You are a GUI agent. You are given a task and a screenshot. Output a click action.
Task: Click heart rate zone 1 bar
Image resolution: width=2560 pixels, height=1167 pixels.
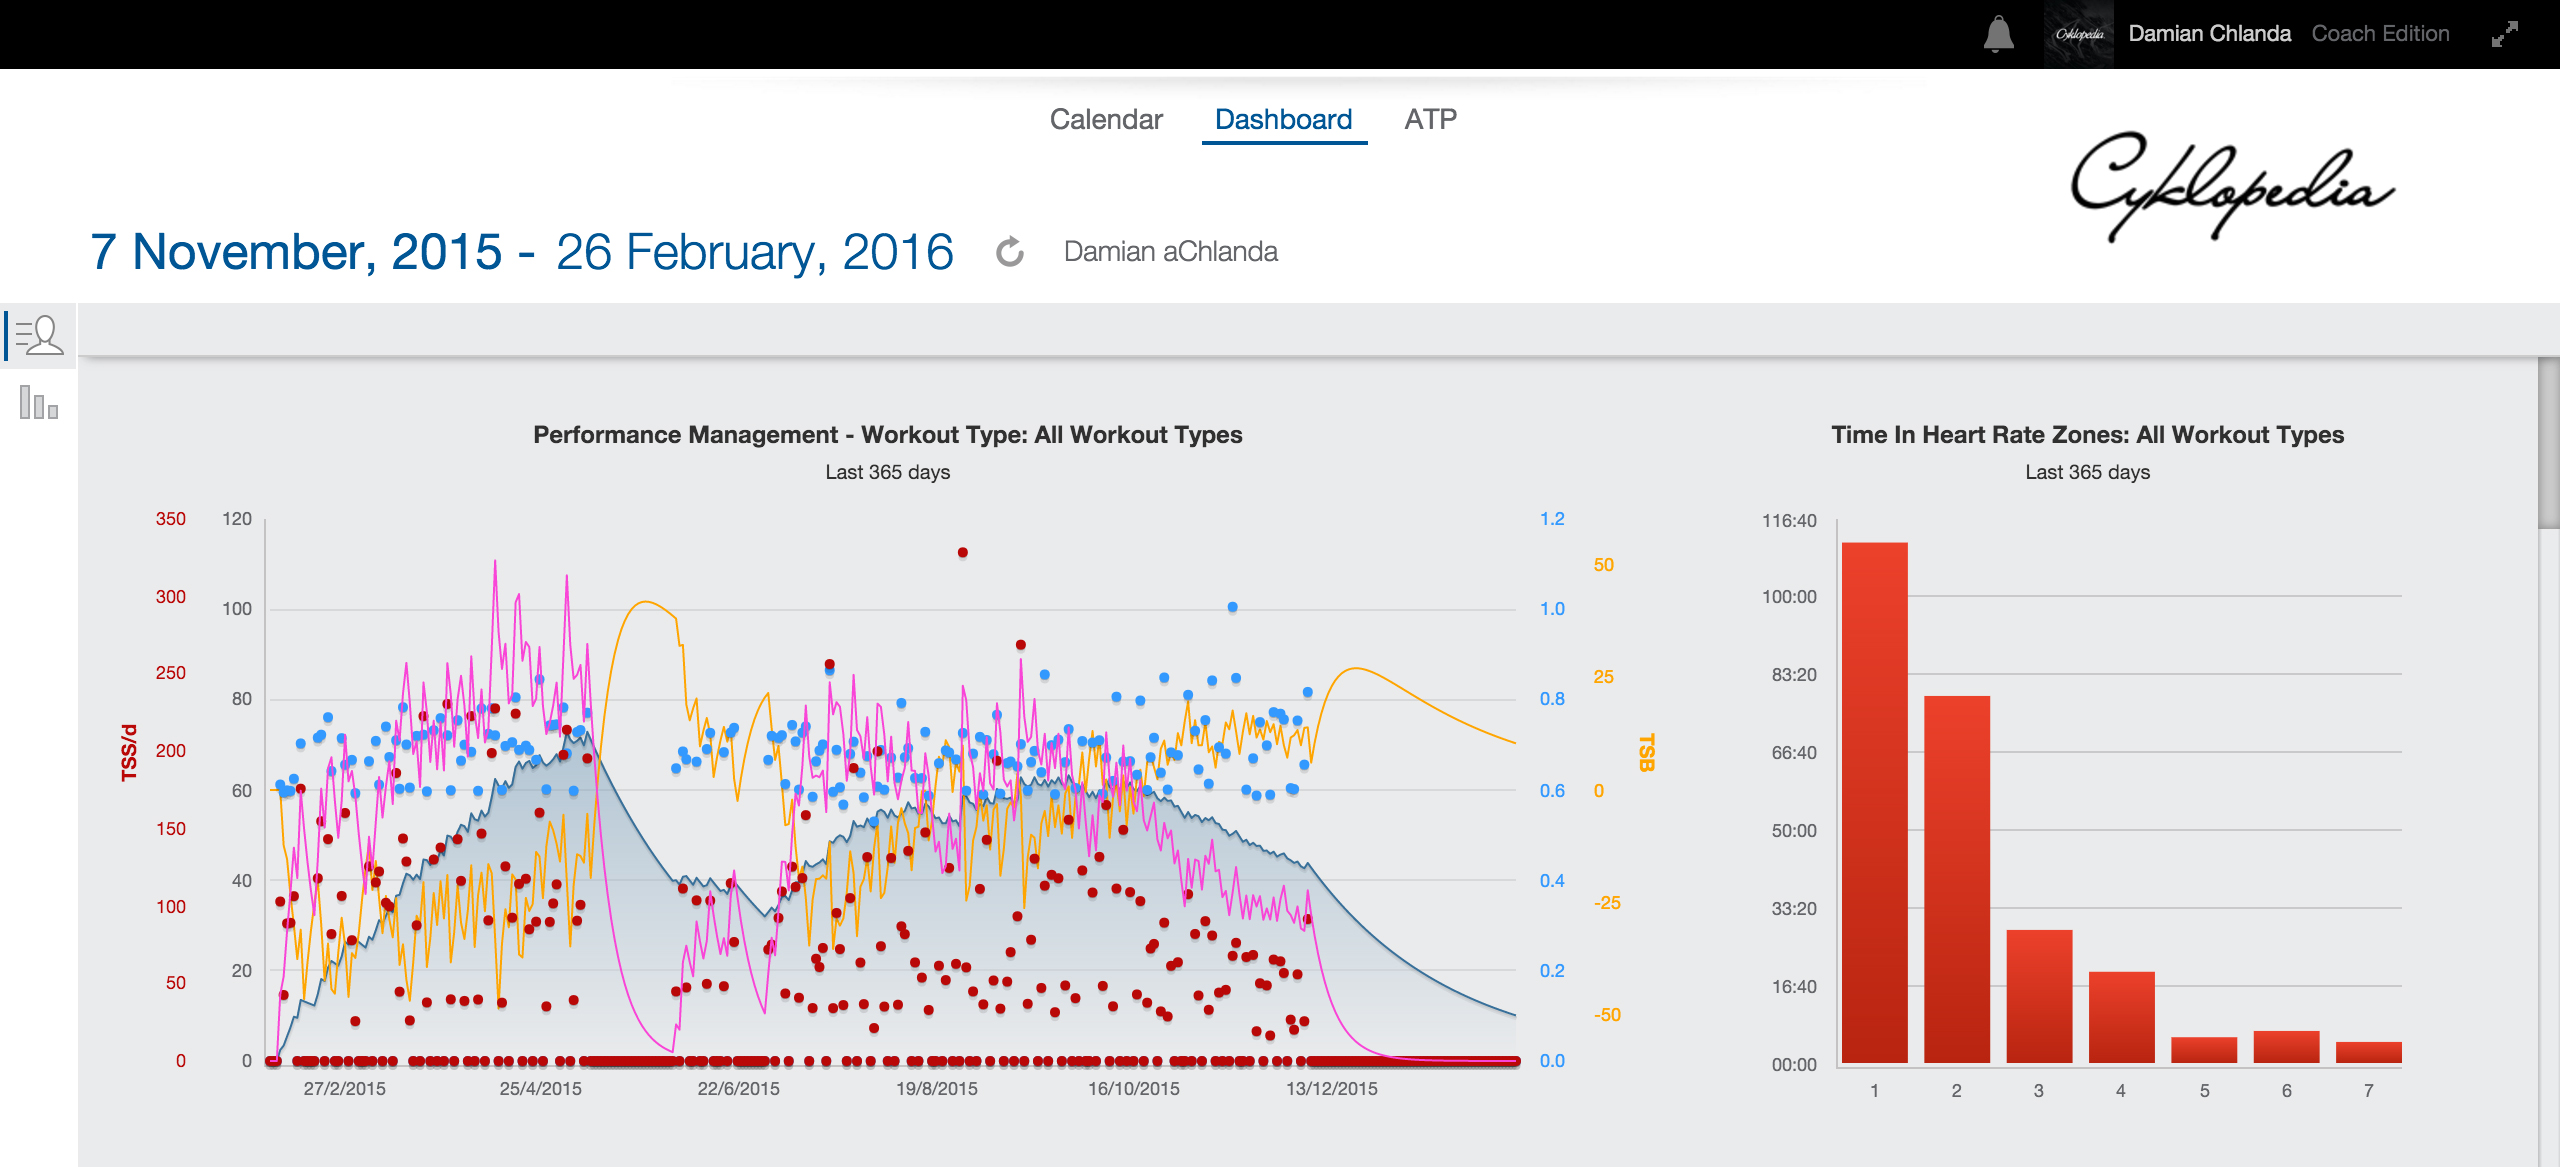pyautogui.click(x=1874, y=800)
